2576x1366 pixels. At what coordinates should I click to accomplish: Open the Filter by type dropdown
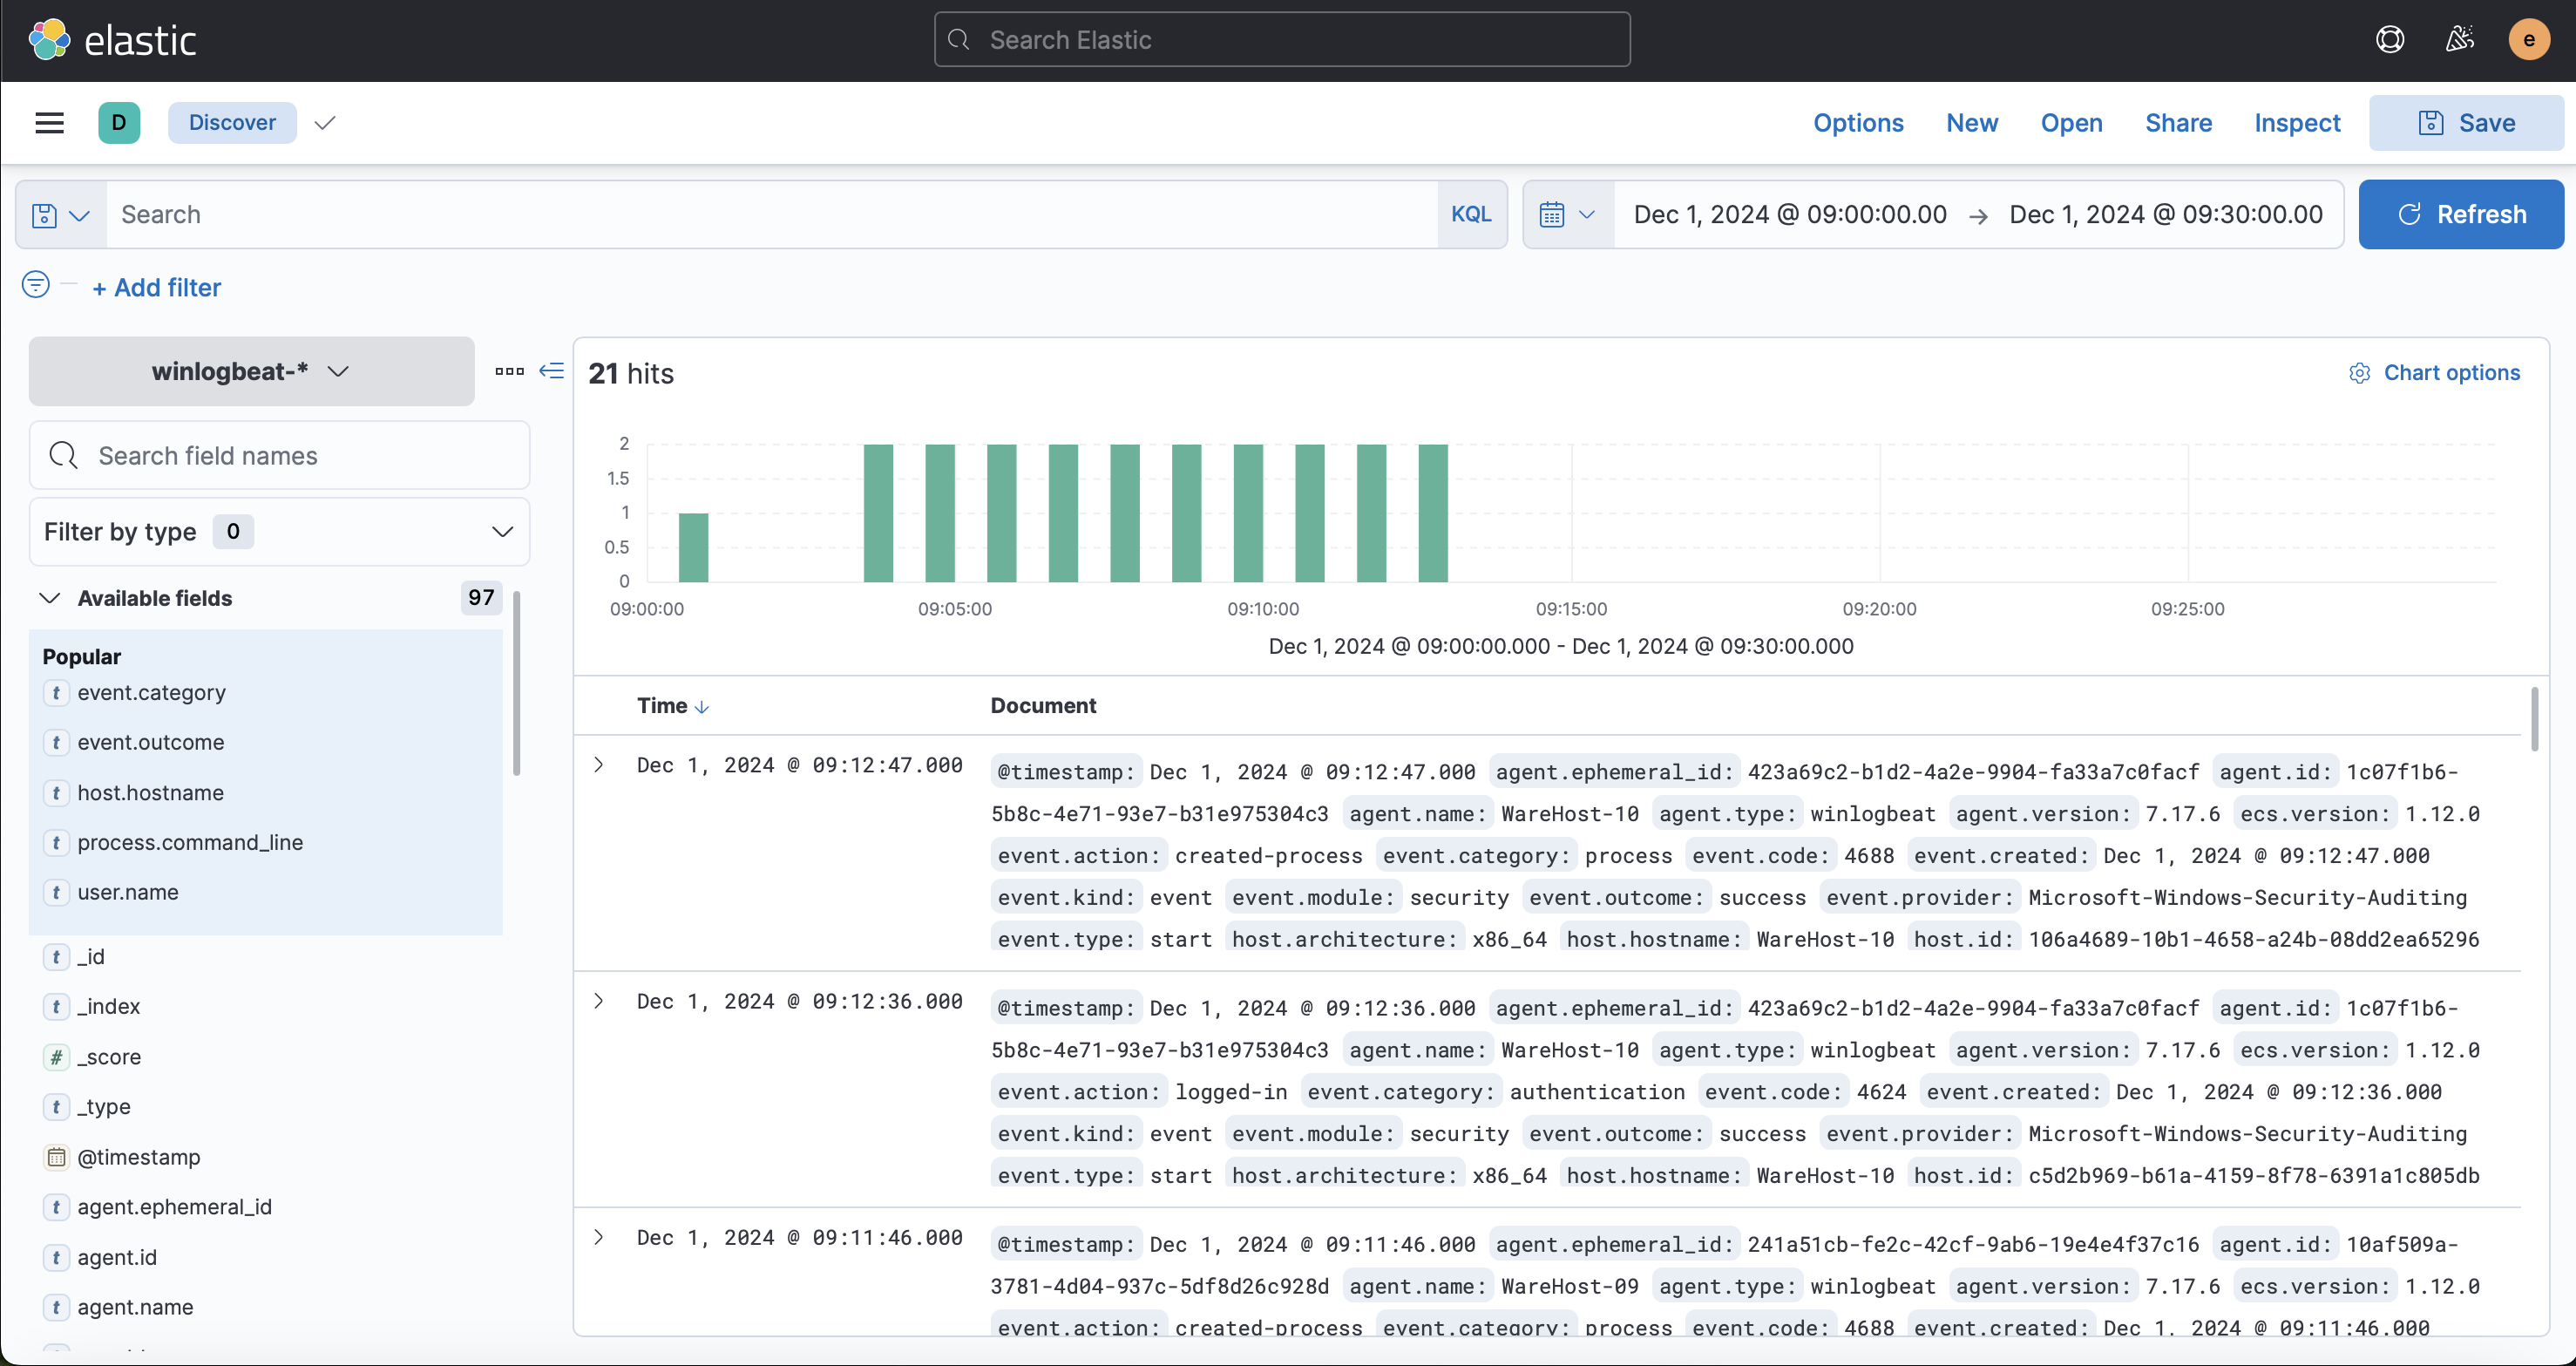pyautogui.click(x=279, y=532)
